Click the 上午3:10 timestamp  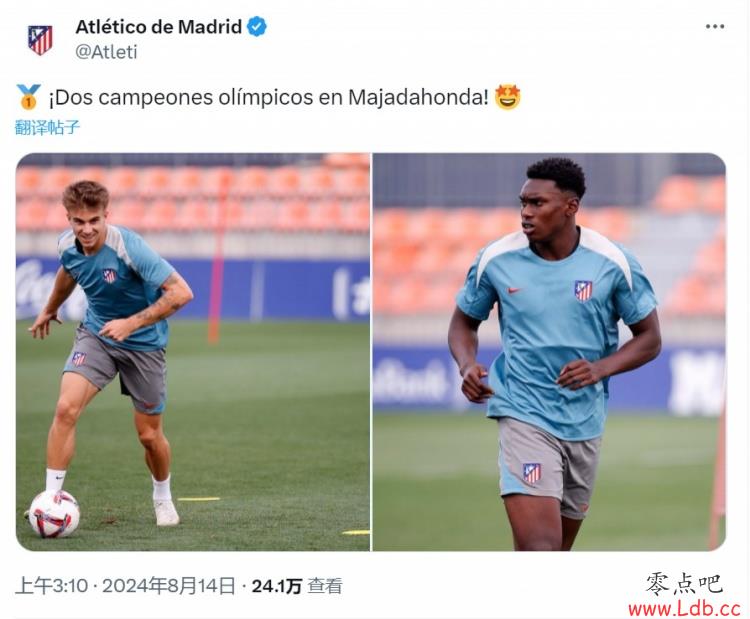click(51, 586)
